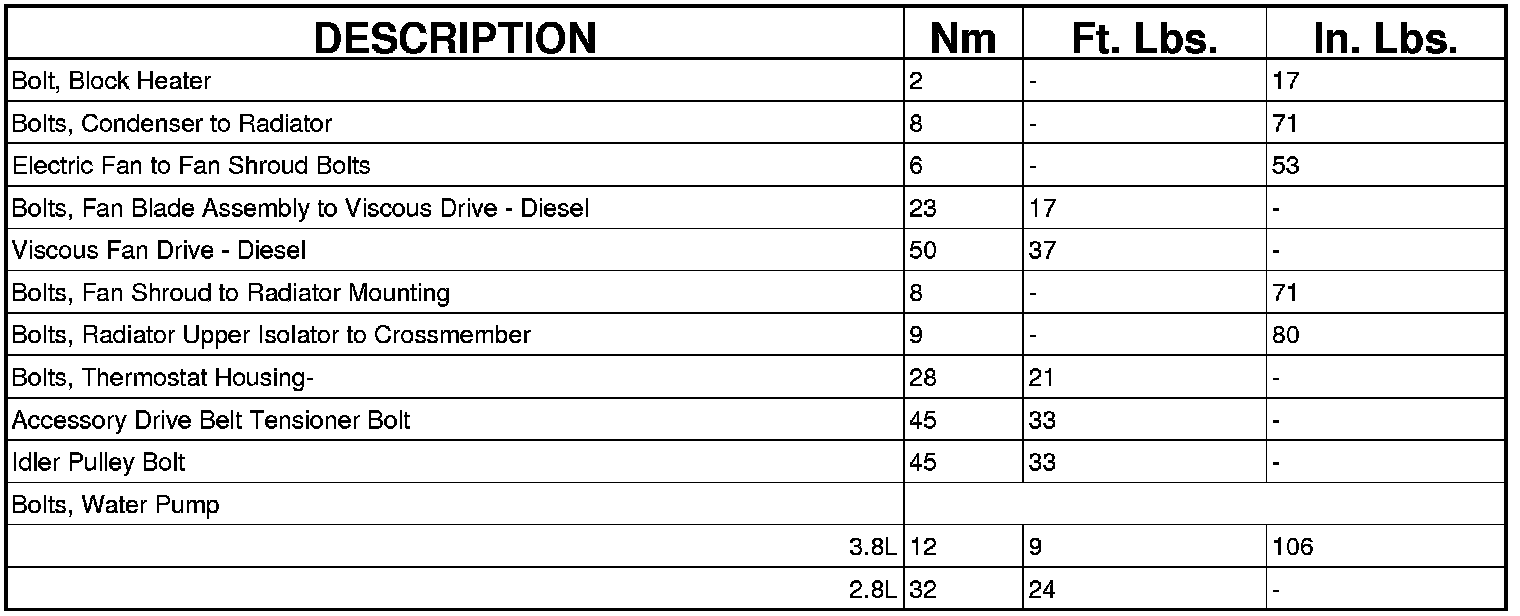Click the Nm column header
This screenshot has height=616, width=1520.
963,38
